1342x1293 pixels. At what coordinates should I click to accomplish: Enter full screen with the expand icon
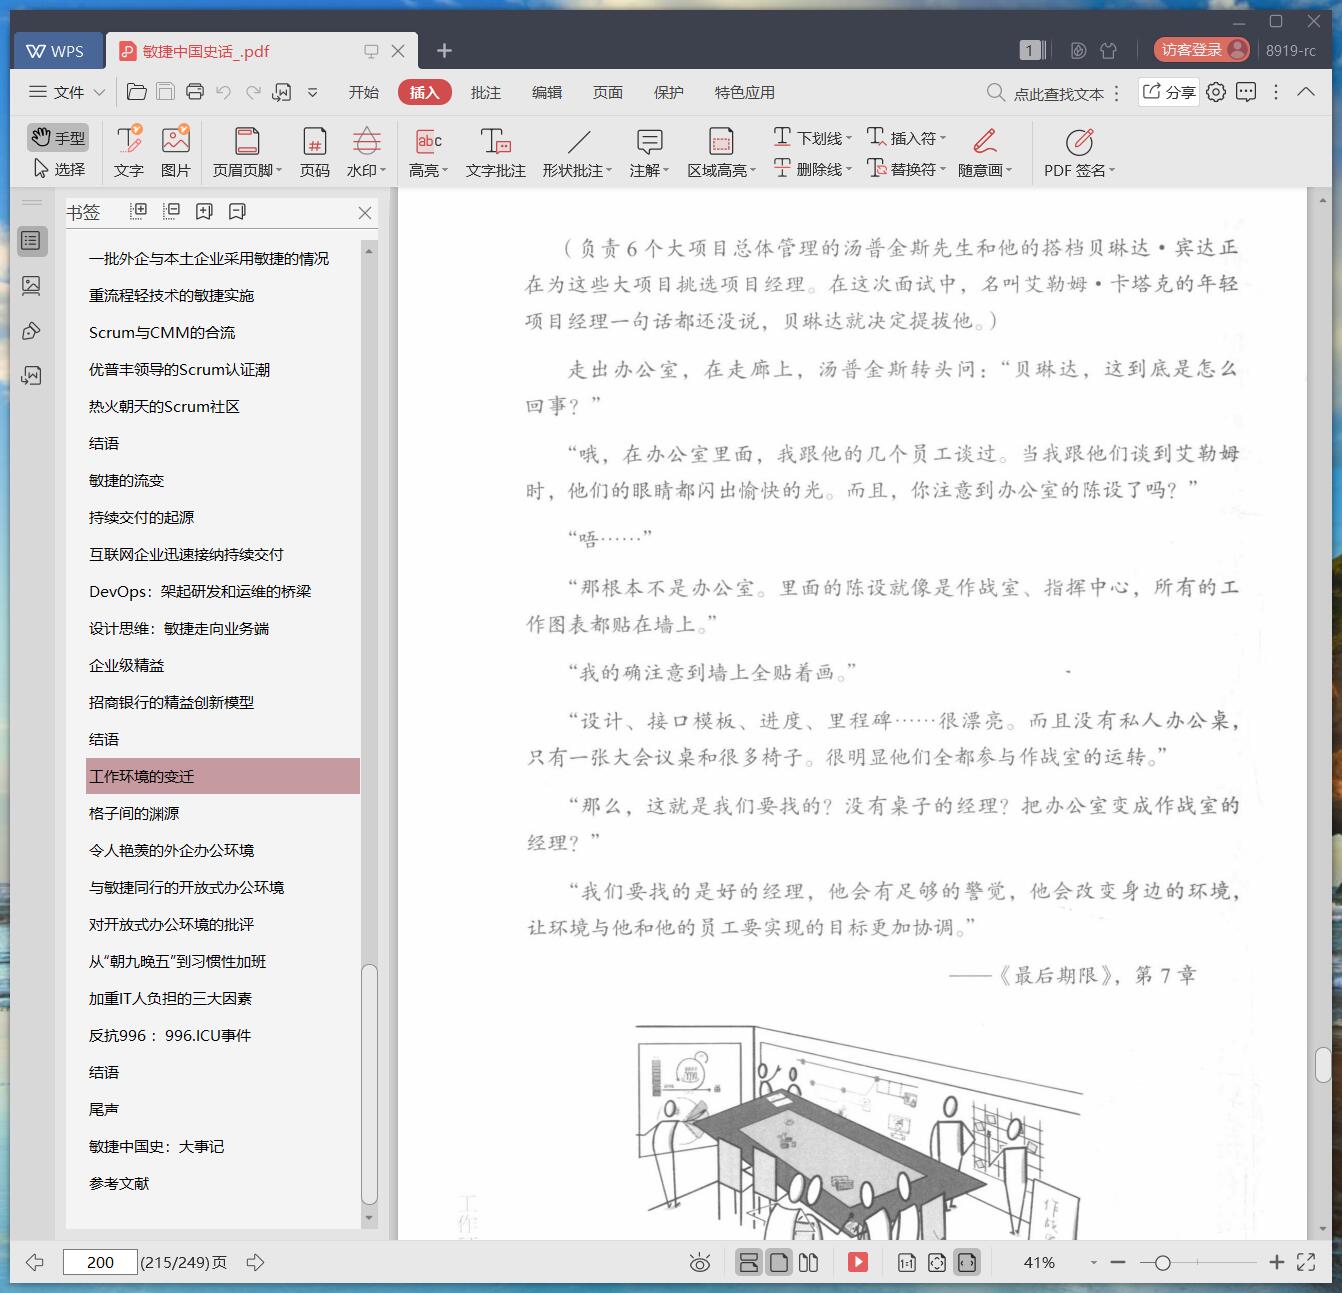point(1306,1262)
